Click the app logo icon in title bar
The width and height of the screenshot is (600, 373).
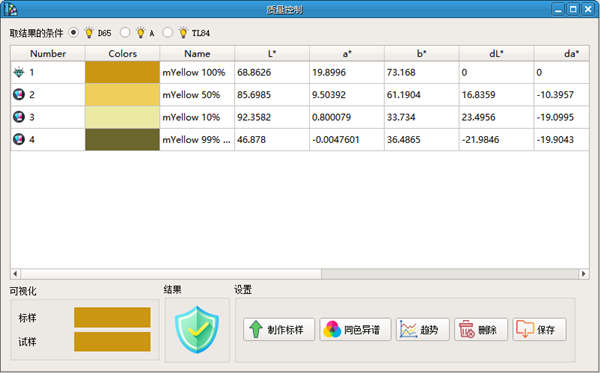click(10, 9)
